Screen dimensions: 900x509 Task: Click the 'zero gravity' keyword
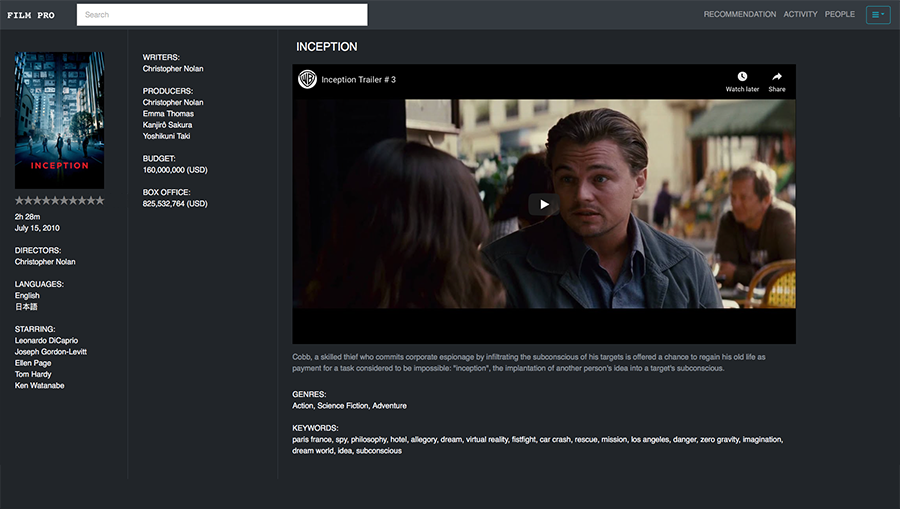click(719, 440)
